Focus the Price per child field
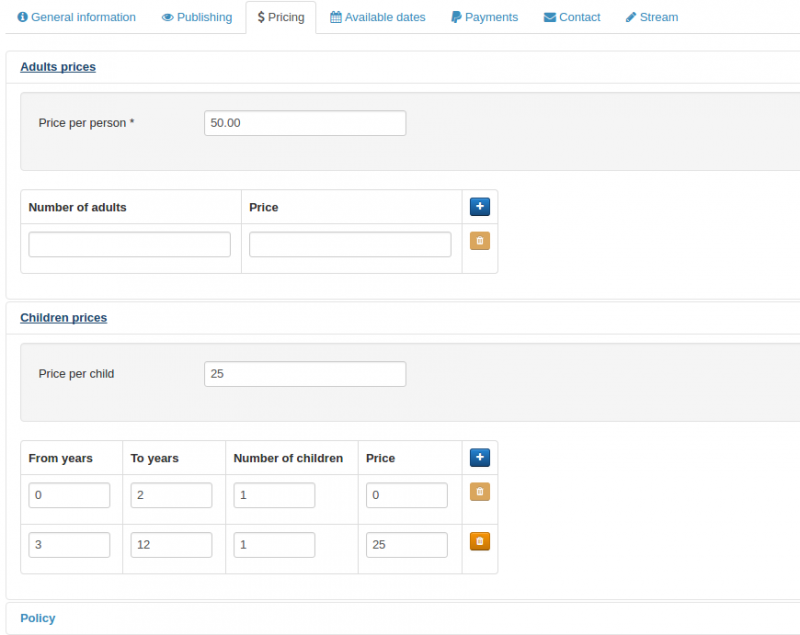Image resolution: width=800 pixels, height=635 pixels. point(305,374)
